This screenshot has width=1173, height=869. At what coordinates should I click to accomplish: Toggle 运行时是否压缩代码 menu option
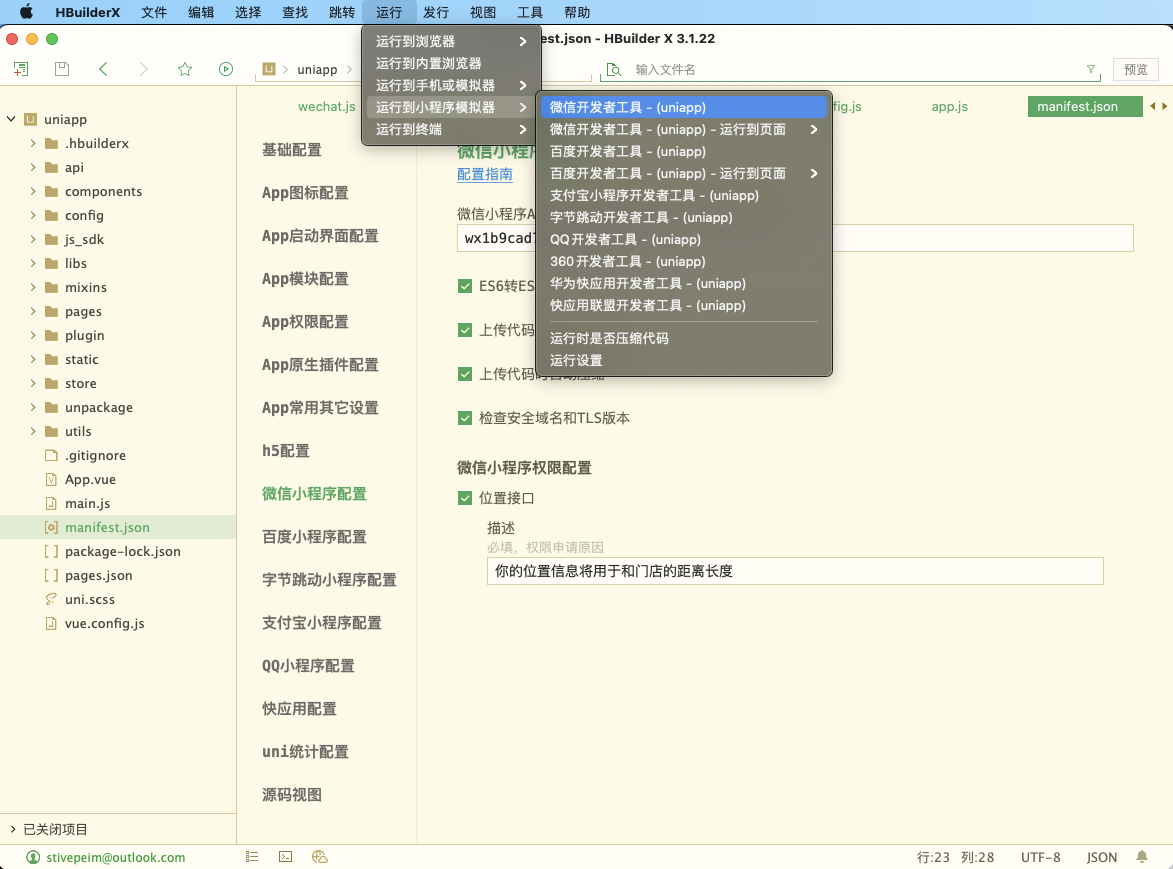[x=684, y=338]
